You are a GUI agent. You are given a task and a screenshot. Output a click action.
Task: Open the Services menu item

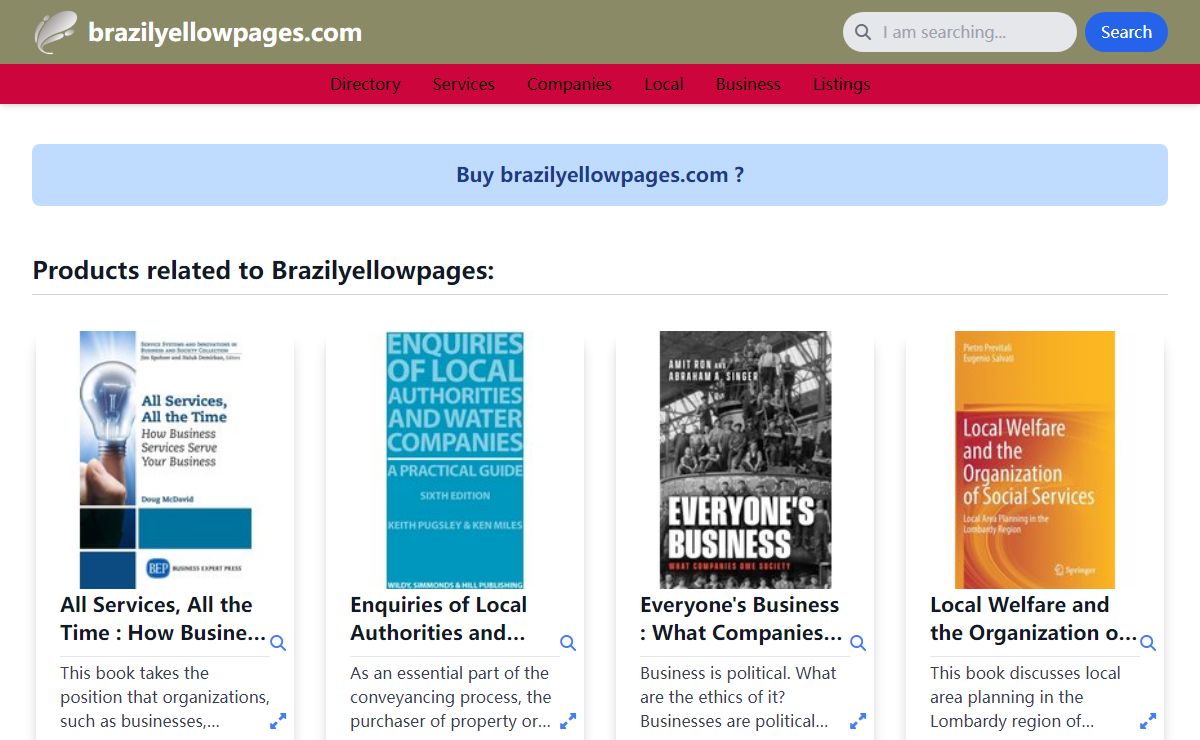point(464,84)
